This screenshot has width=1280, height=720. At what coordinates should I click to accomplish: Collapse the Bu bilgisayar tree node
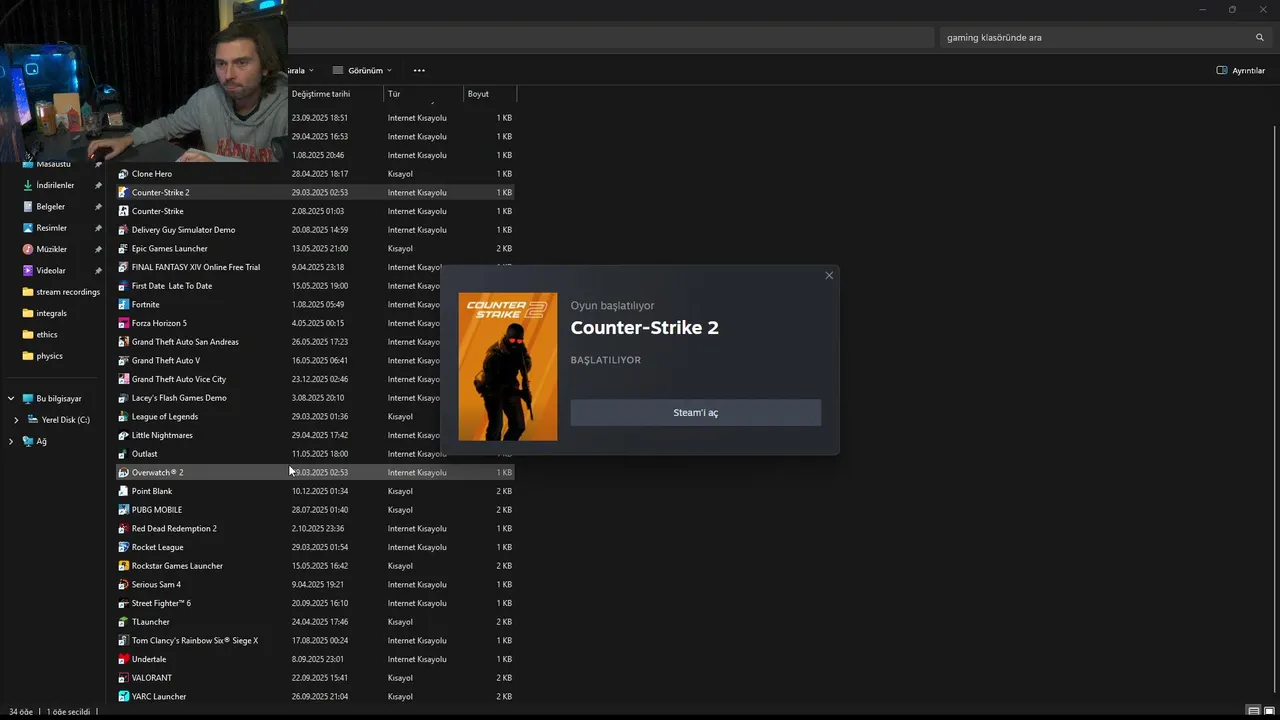click(x=11, y=399)
